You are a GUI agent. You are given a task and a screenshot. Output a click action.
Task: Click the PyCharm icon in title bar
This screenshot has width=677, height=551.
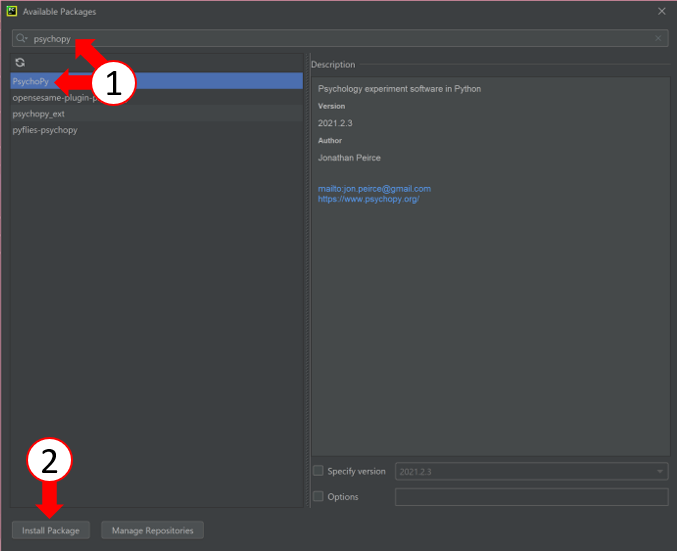coord(11,11)
